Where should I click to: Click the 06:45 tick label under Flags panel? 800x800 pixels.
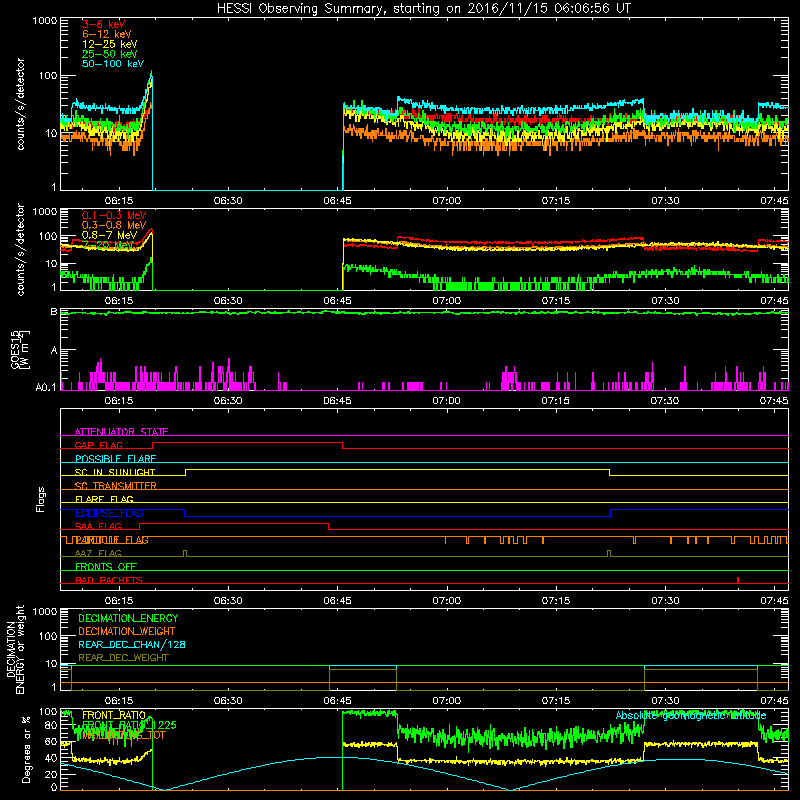pos(337,601)
